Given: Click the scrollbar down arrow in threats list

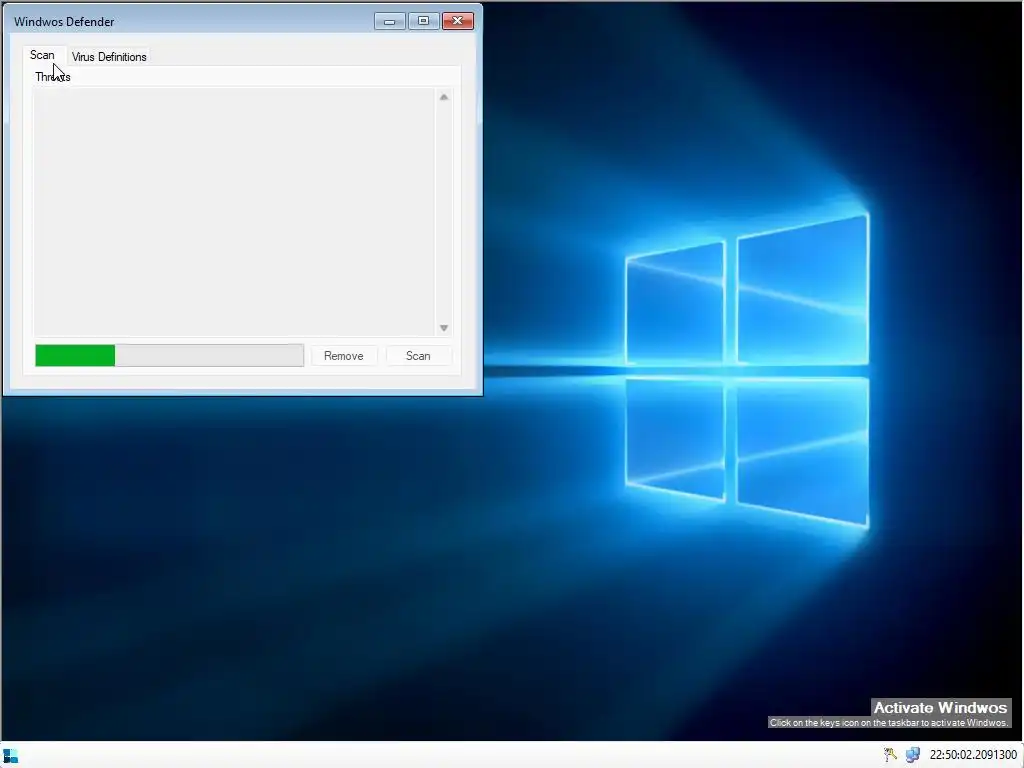Looking at the screenshot, I should (444, 328).
